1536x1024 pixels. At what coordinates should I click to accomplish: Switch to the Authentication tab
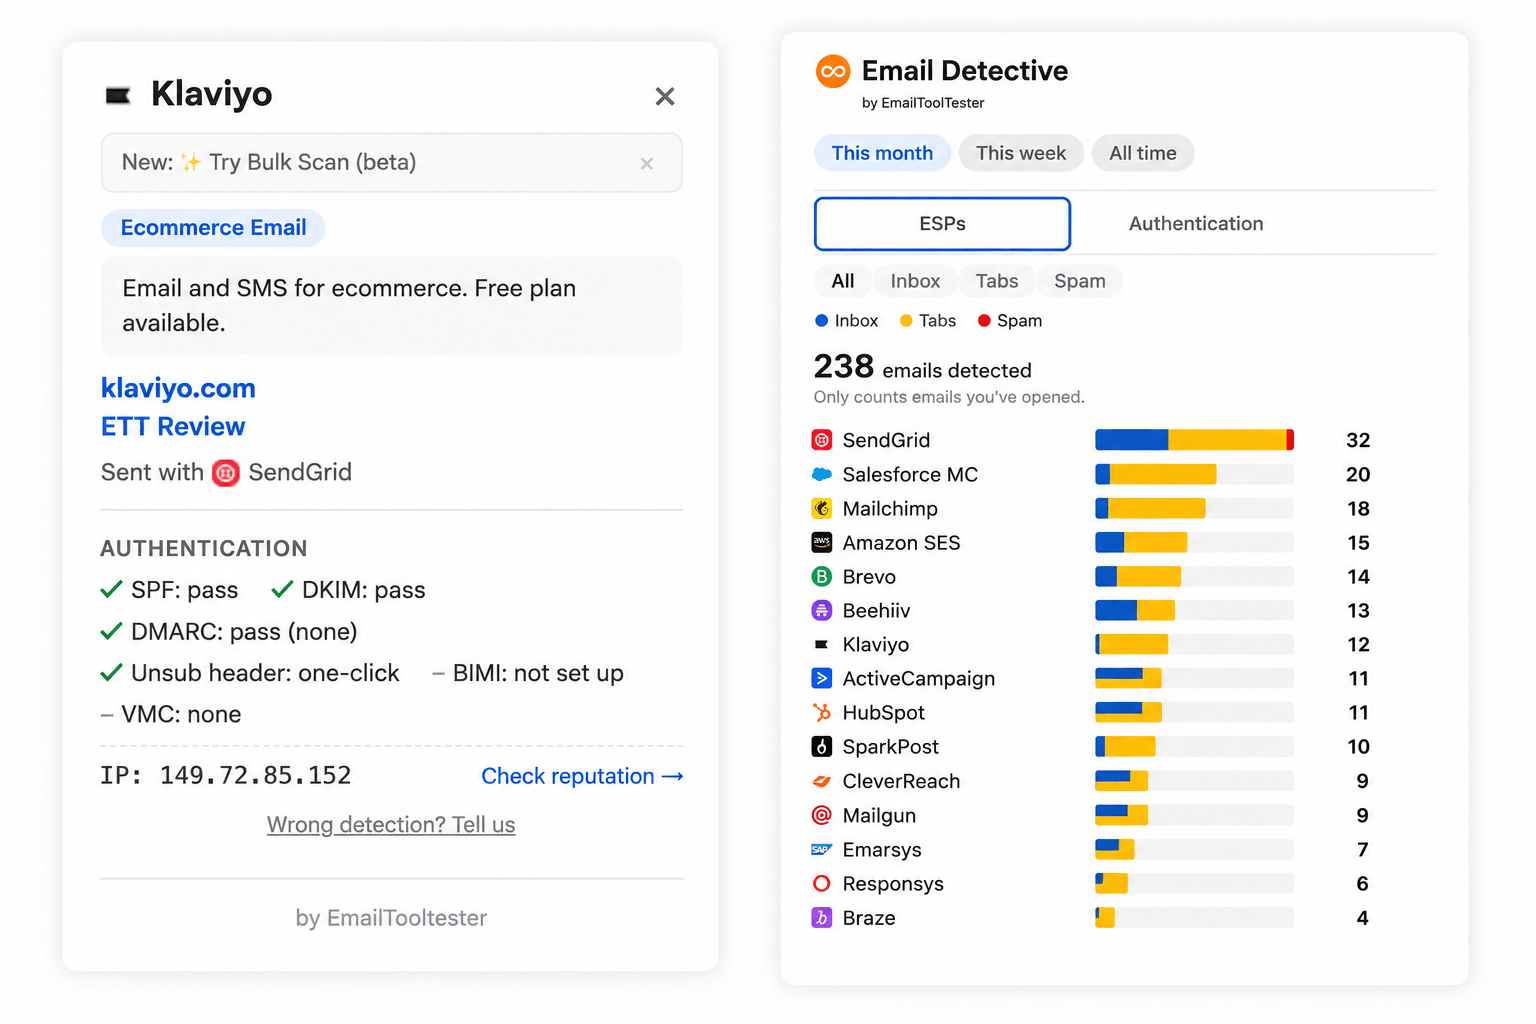pyautogui.click(x=1196, y=224)
